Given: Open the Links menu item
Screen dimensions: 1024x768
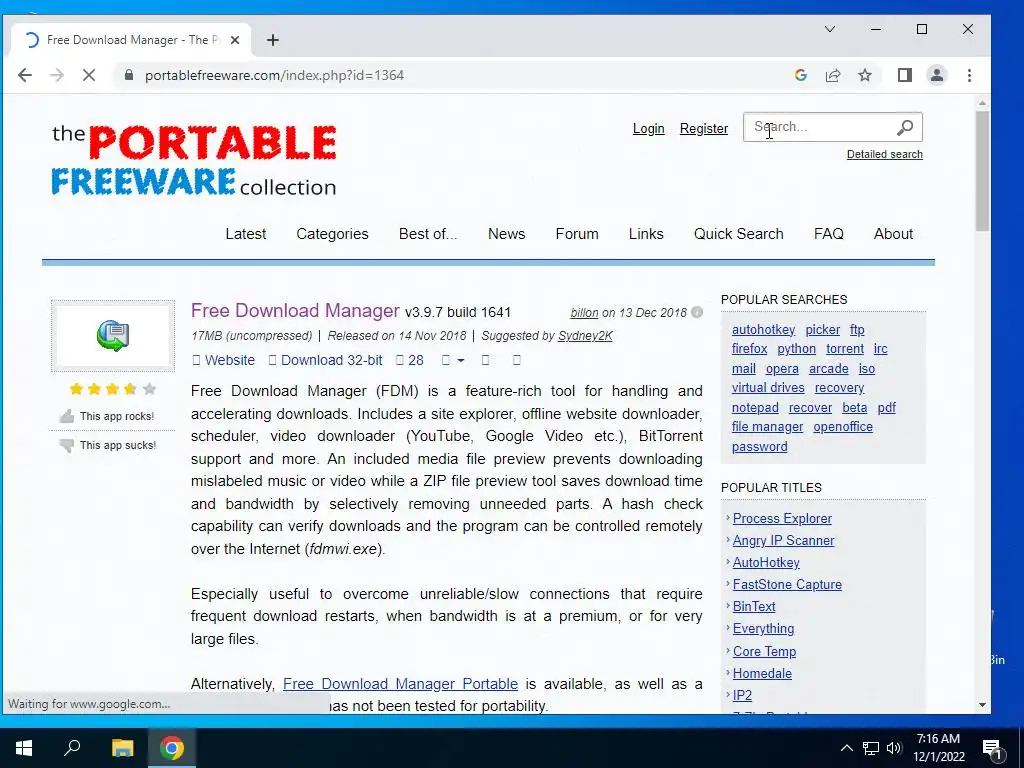Looking at the screenshot, I should pos(646,234).
